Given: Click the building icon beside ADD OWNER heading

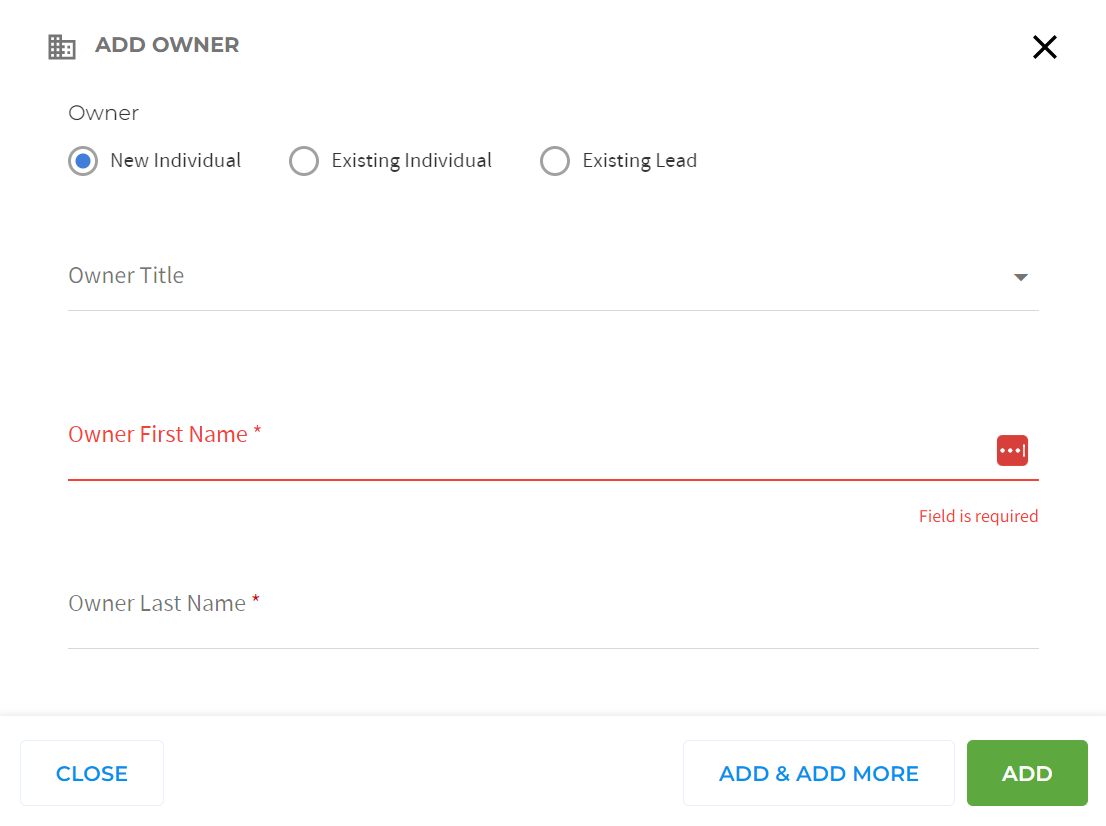Looking at the screenshot, I should (x=61, y=46).
